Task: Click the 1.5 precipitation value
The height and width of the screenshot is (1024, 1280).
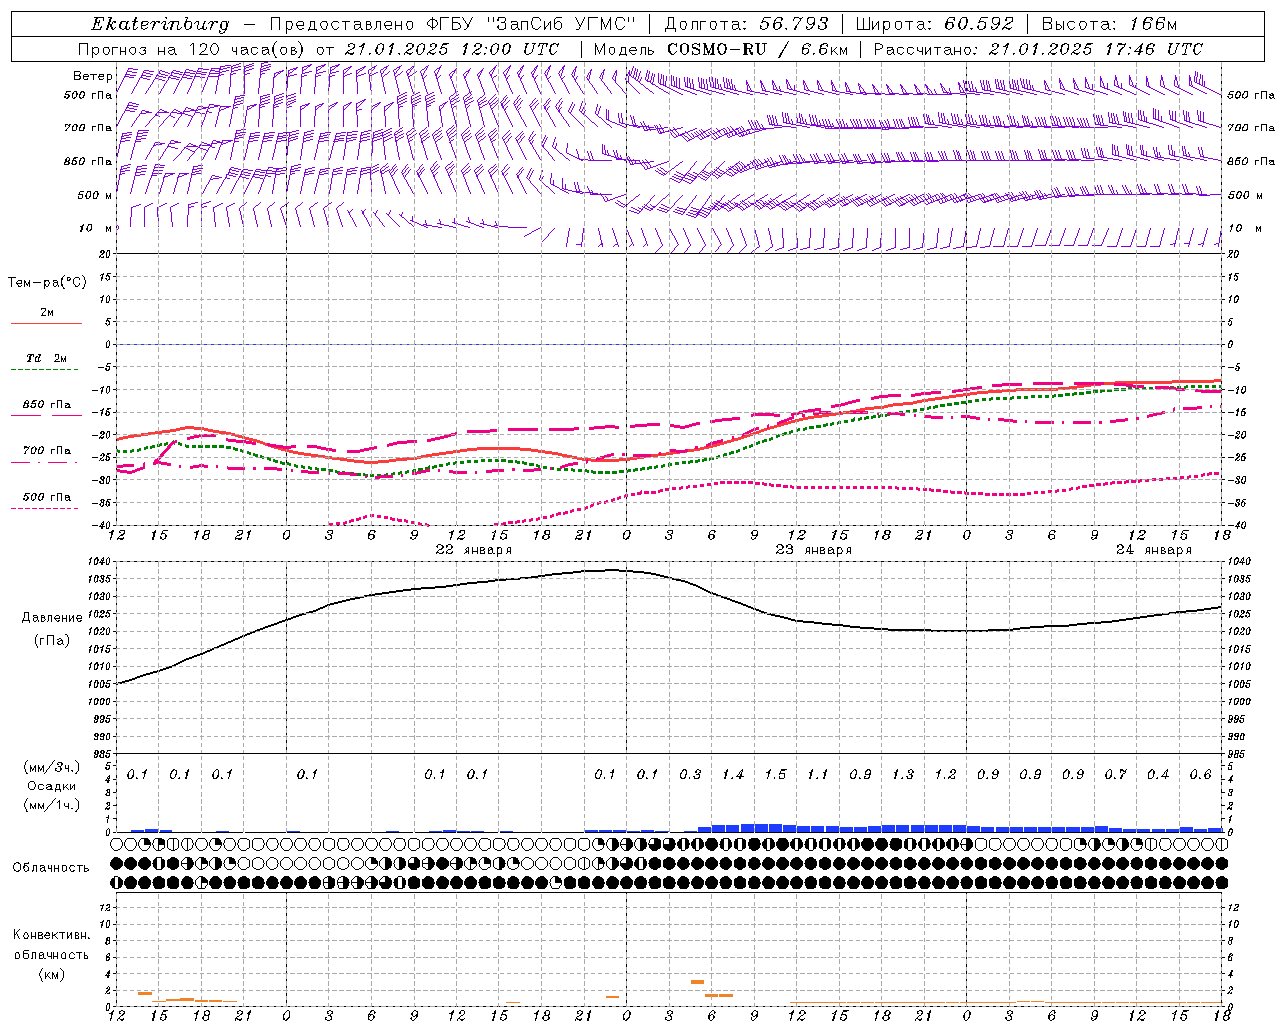Action: [775, 775]
